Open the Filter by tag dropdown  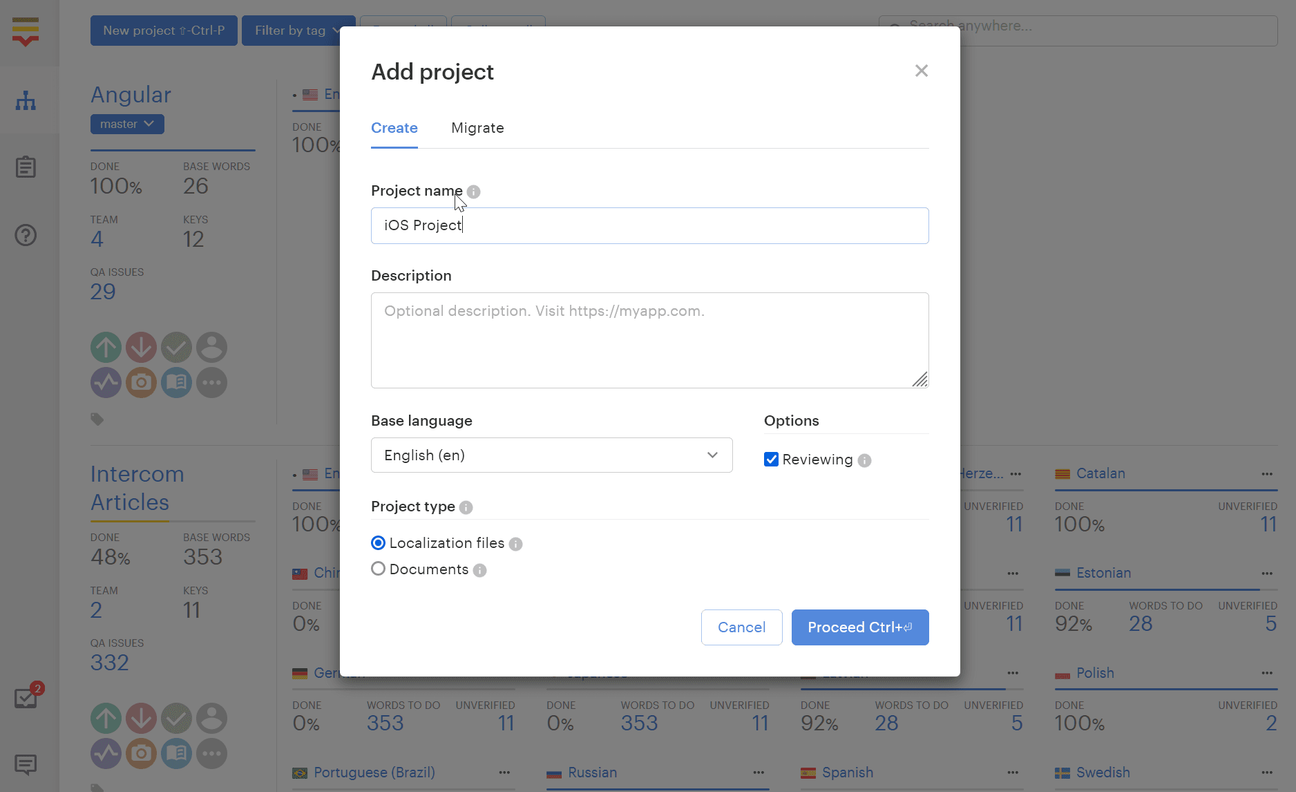coord(298,30)
